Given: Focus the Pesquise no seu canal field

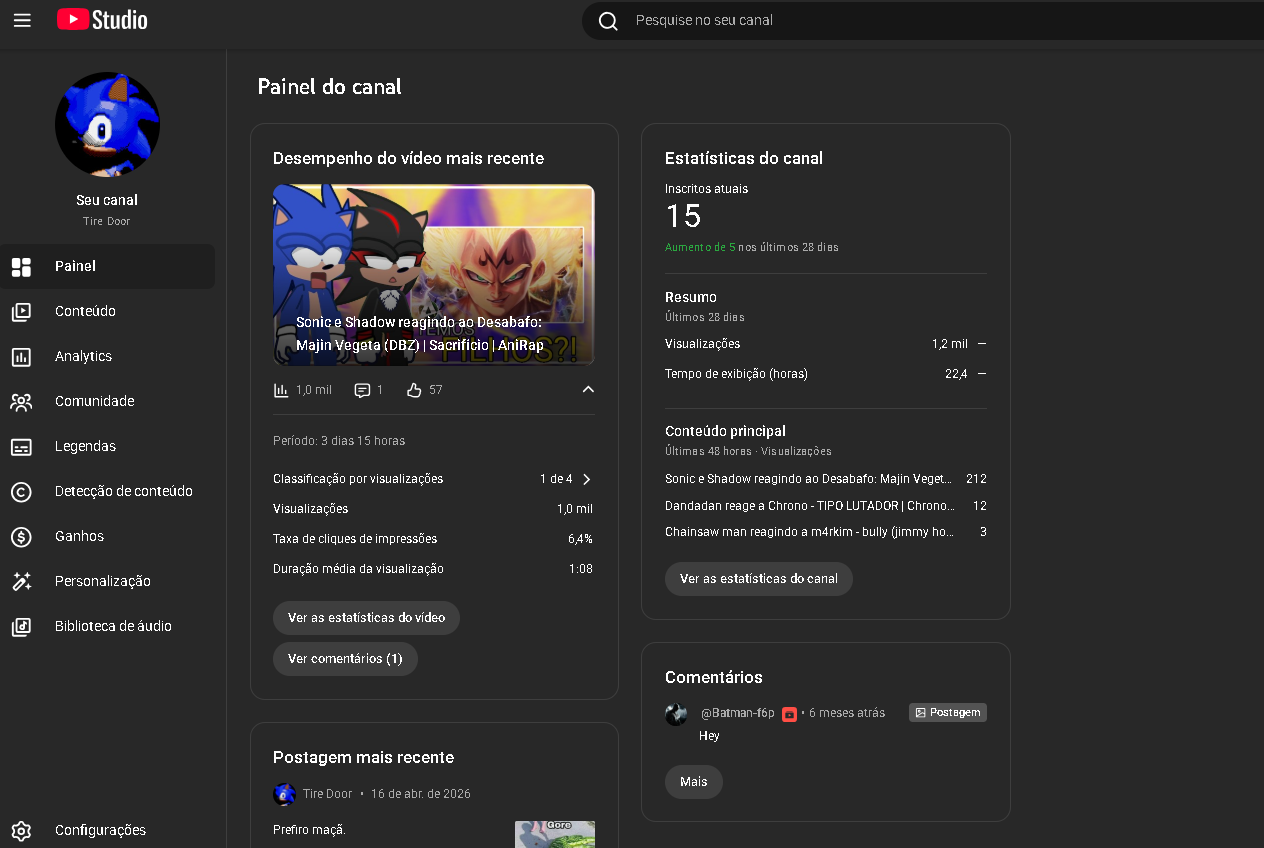Looking at the screenshot, I should pos(900,20).
